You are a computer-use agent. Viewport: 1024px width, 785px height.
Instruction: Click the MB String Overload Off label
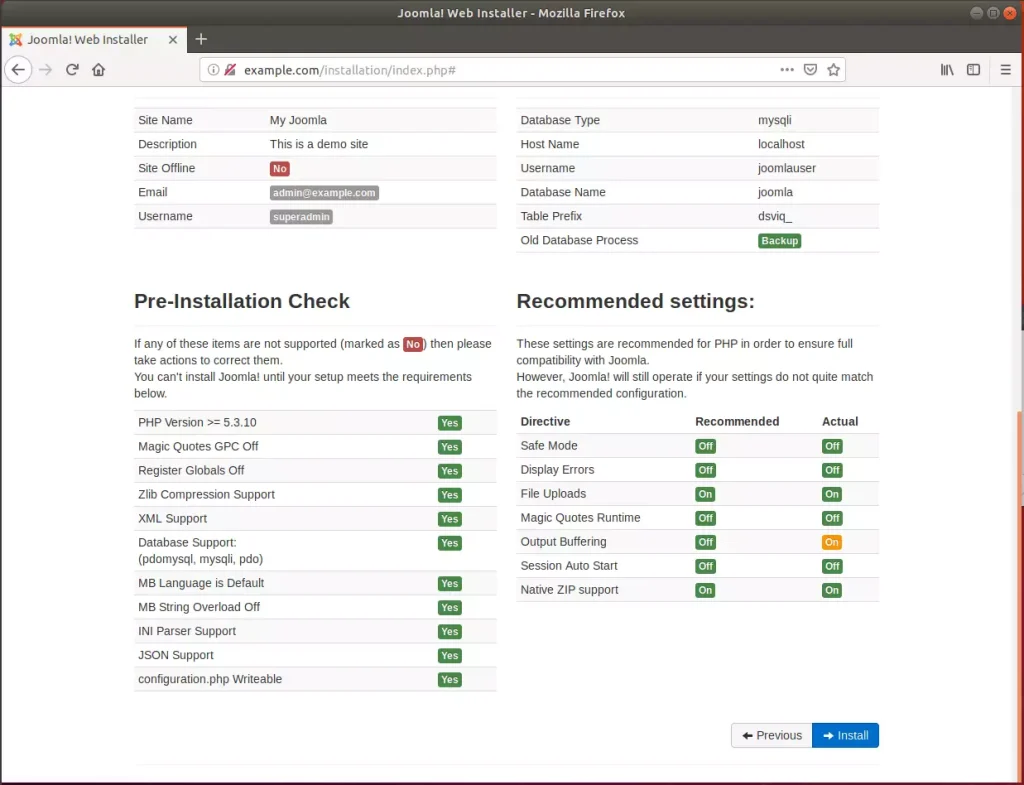(x=199, y=607)
